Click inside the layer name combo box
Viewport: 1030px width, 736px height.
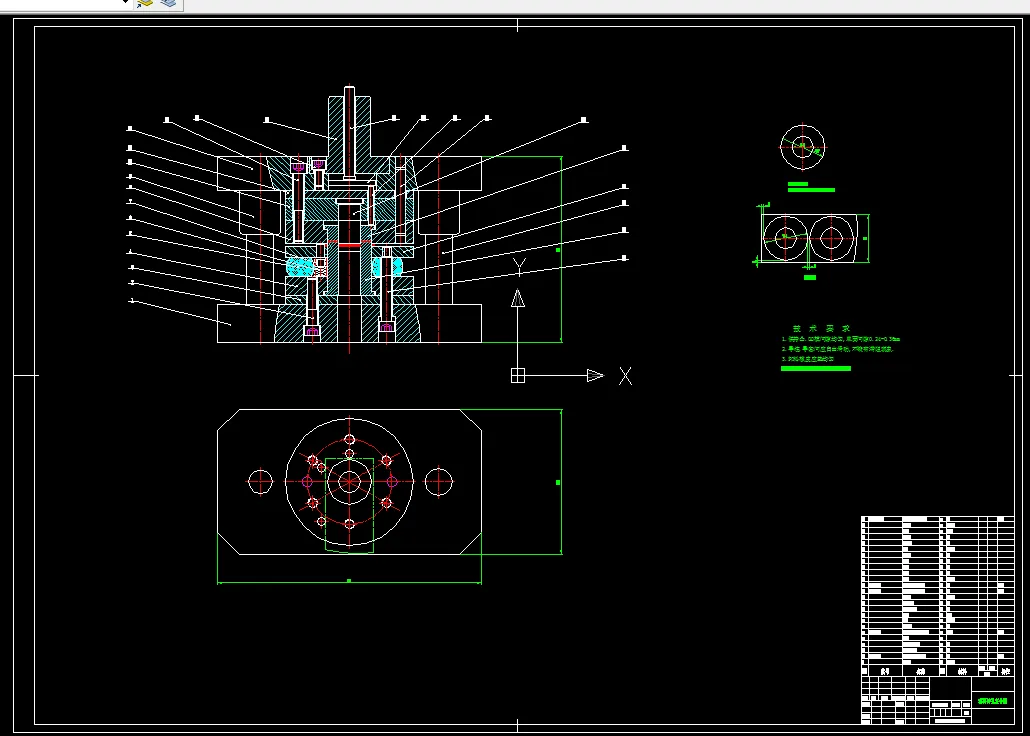pos(60,3)
